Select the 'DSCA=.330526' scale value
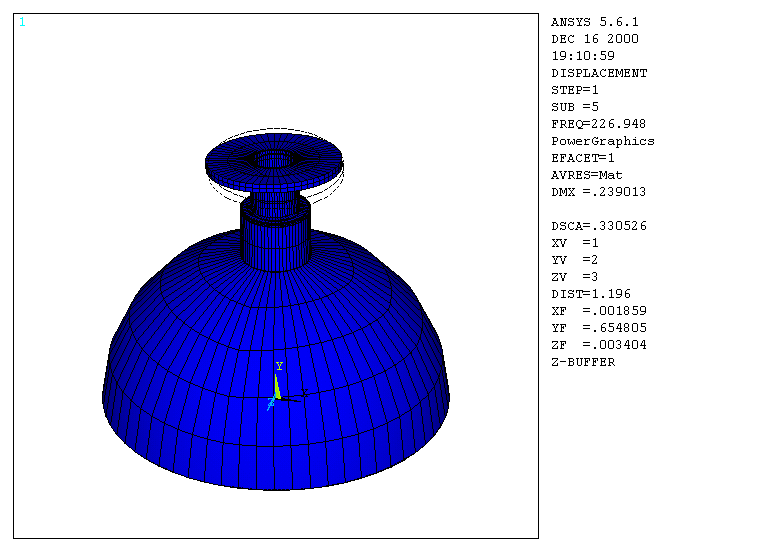This screenshot has width=764, height=552. (x=599, y=226)
